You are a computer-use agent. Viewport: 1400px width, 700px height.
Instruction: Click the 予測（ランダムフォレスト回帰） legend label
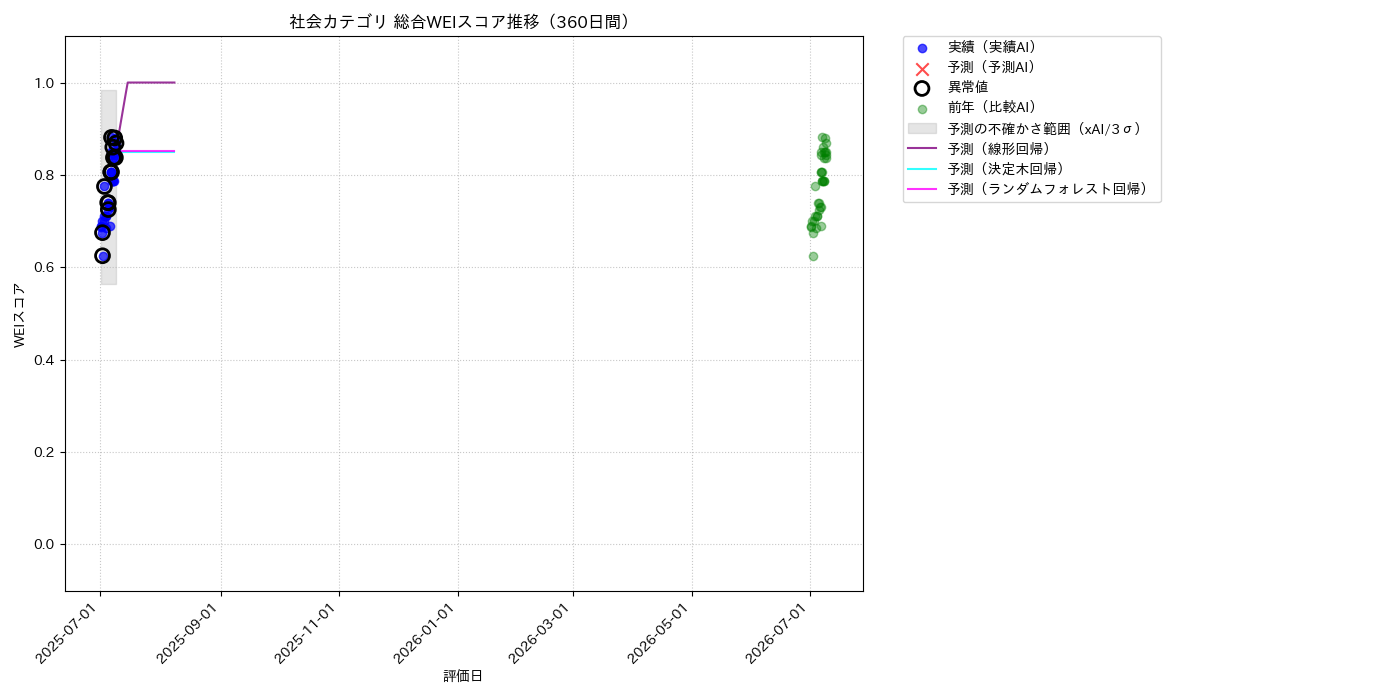click(1048, 188)
